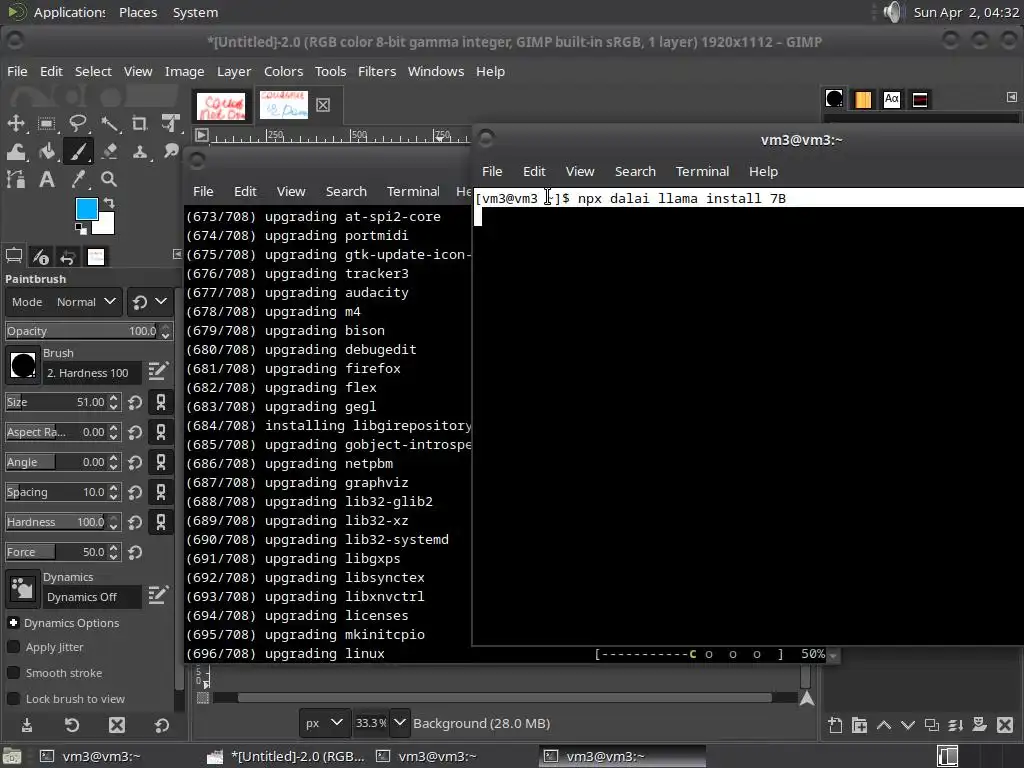This screenshot has height=768, width=1024.
Task: Select the Rectangle Select tool
Action: point(46,123)
